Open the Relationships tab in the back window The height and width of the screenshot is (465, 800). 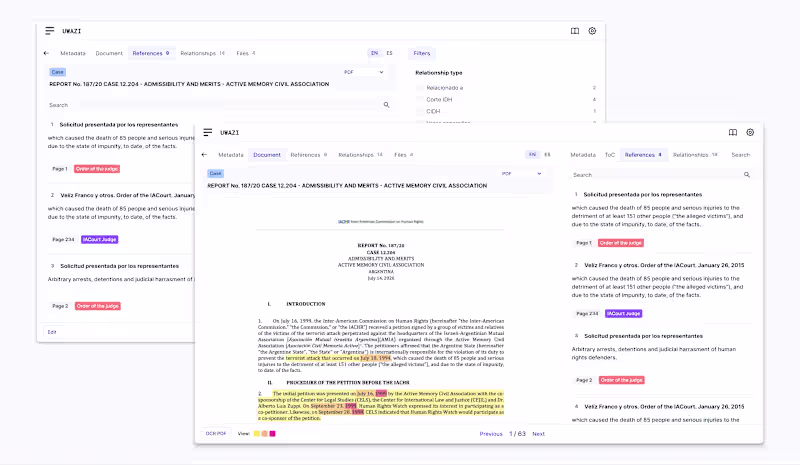(203, 53)
